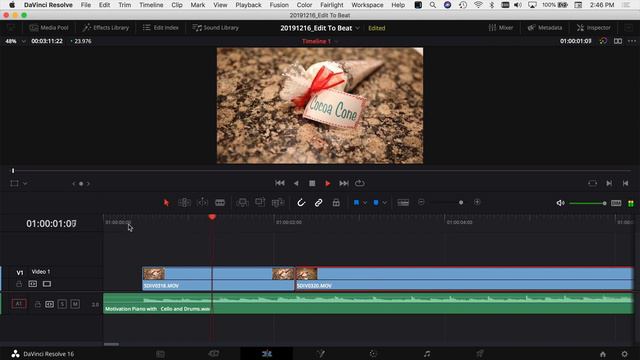Select the Selection Mode arrow tool

(x=166, y=202)
